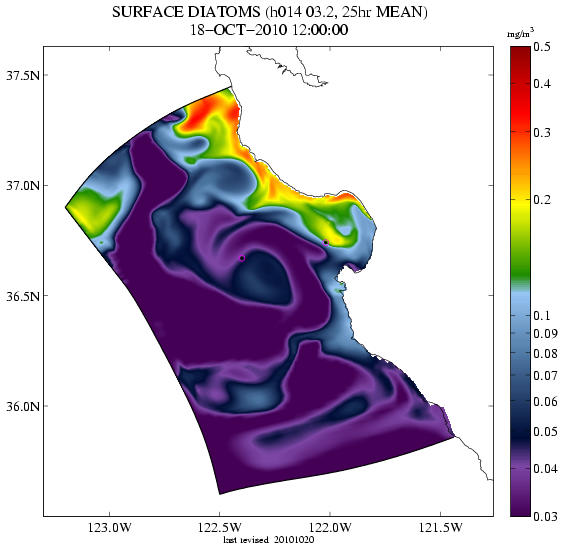The image size is (564, 549).
Task: Click the 36.0N latitude axis label
Action: (x=23, y=406)
